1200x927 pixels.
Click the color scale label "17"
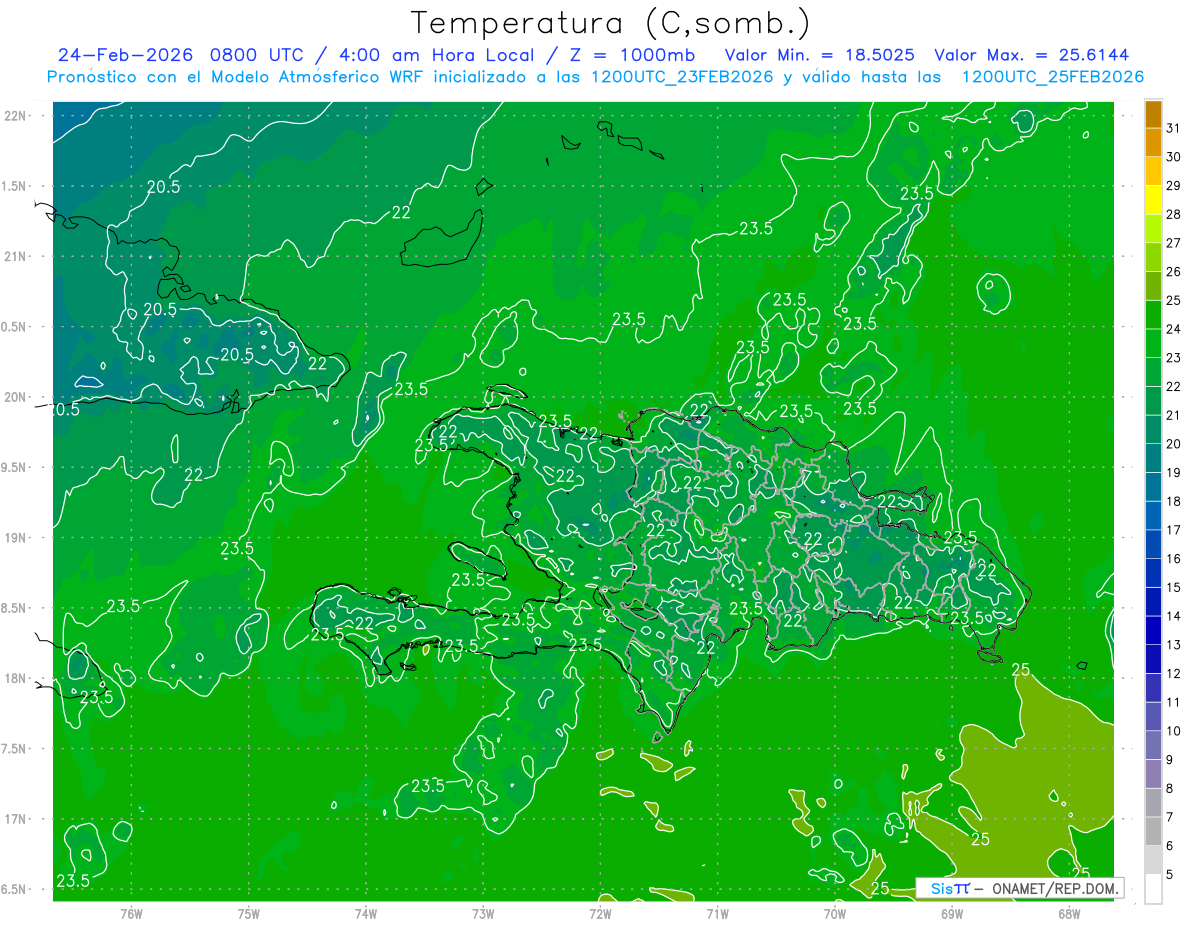pos(1173,530)
